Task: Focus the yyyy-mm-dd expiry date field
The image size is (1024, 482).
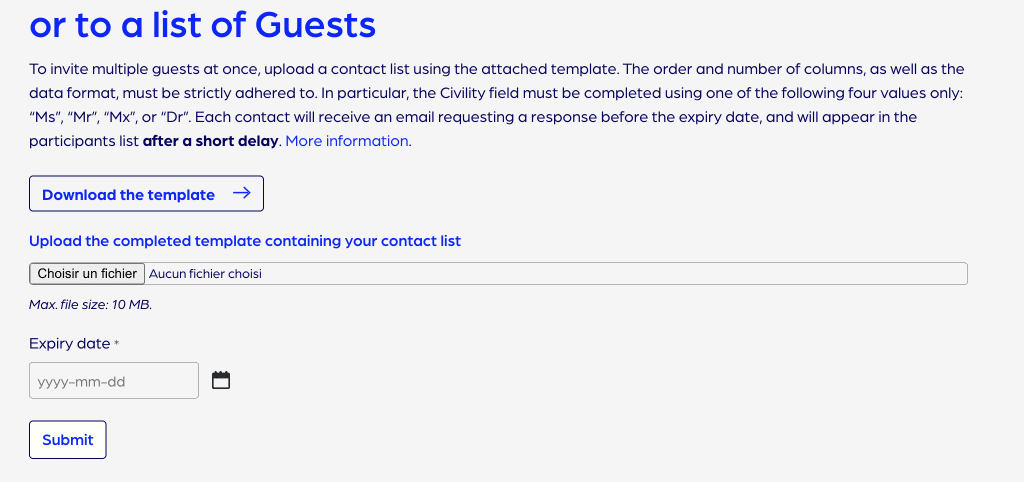Action: click(x=114, y=381)
